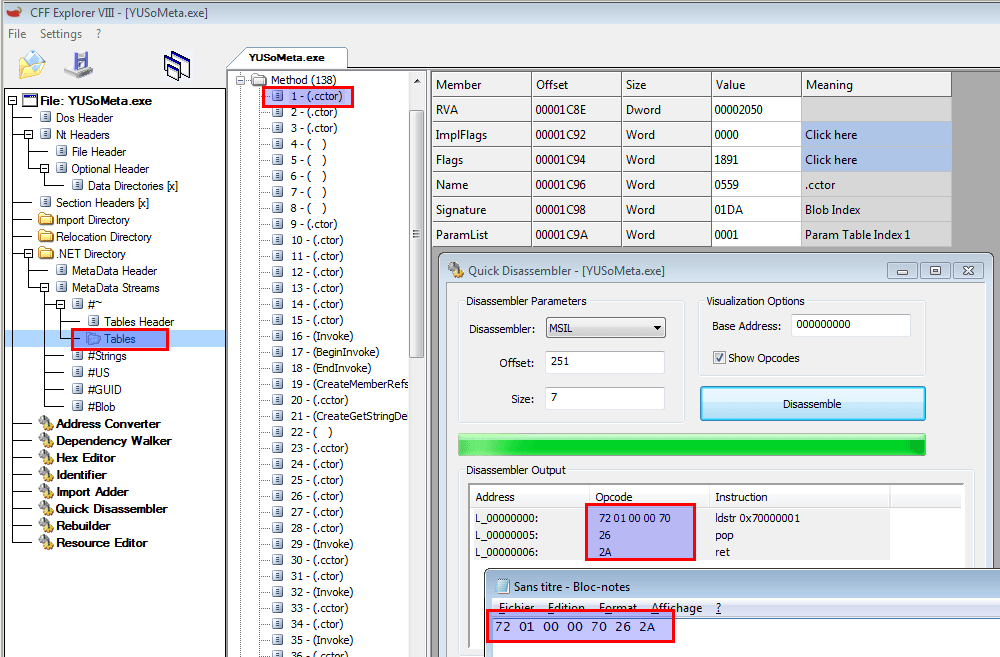The height and width of the screenshot is (657, 1000).
Task: Open the Import Directory folder
Action: point(92,220)
